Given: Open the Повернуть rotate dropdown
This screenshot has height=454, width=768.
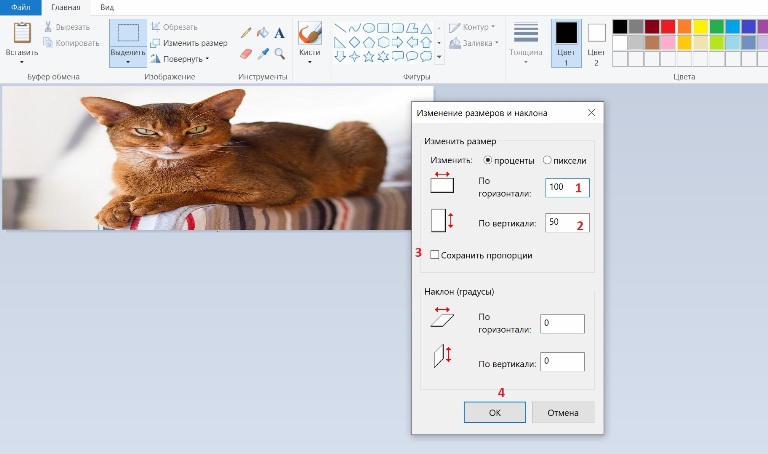Looking at the screenshot, I should click(180, 58).
